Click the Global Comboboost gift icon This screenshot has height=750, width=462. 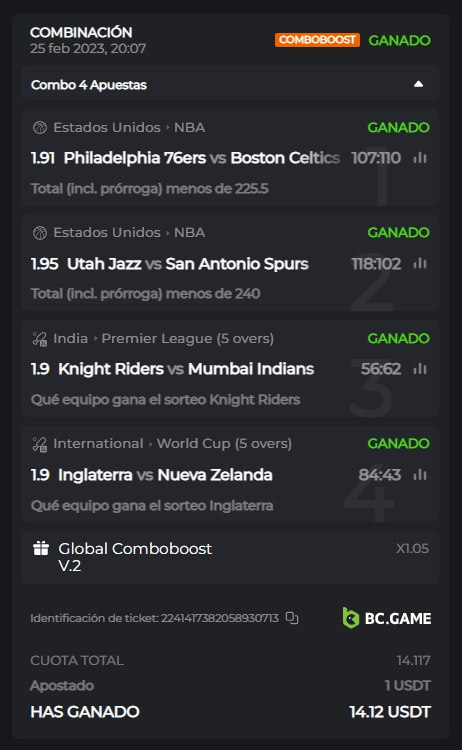coord(41,548)
